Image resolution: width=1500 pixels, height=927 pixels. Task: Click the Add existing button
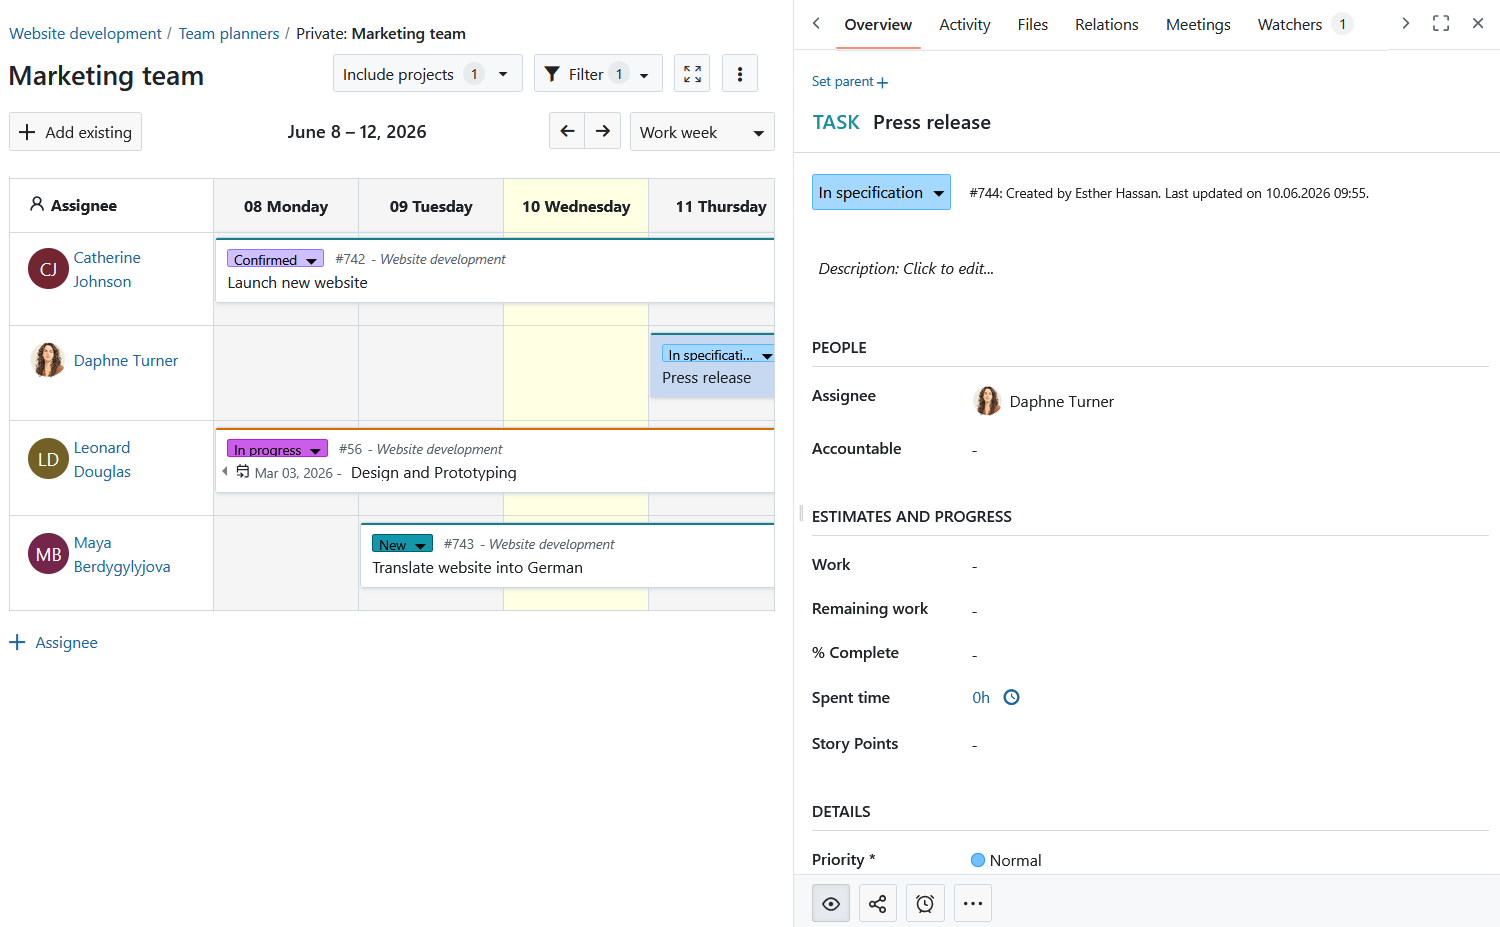(76, 132)
